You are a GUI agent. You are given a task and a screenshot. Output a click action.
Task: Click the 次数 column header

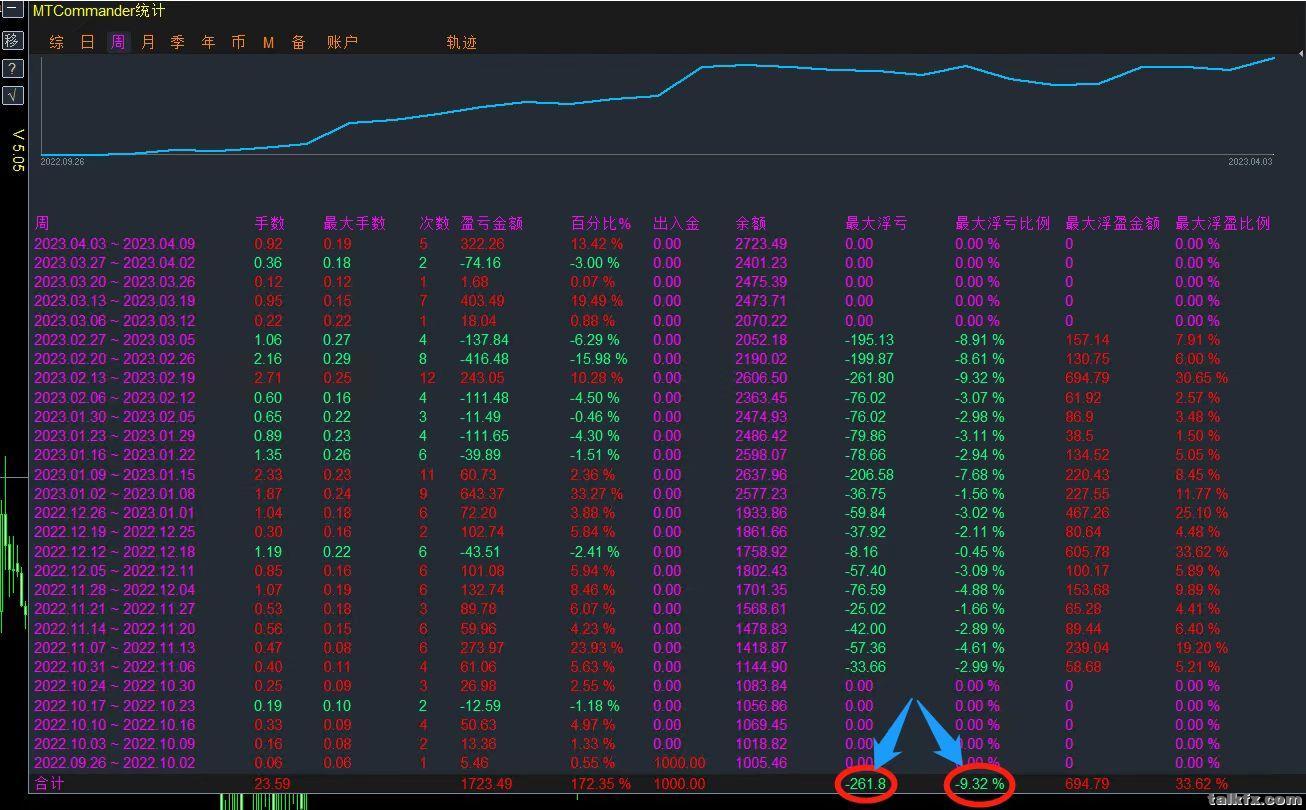click(434, 223)
